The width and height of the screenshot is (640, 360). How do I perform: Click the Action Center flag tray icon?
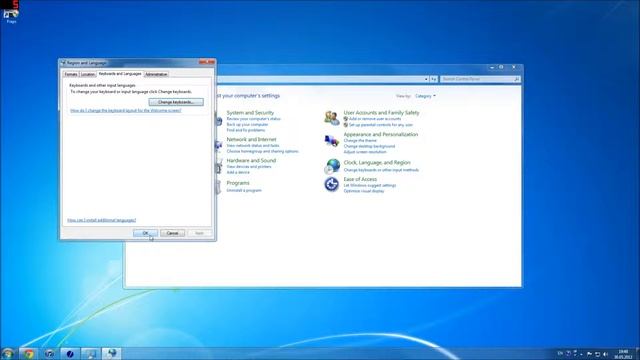(589, 354)
